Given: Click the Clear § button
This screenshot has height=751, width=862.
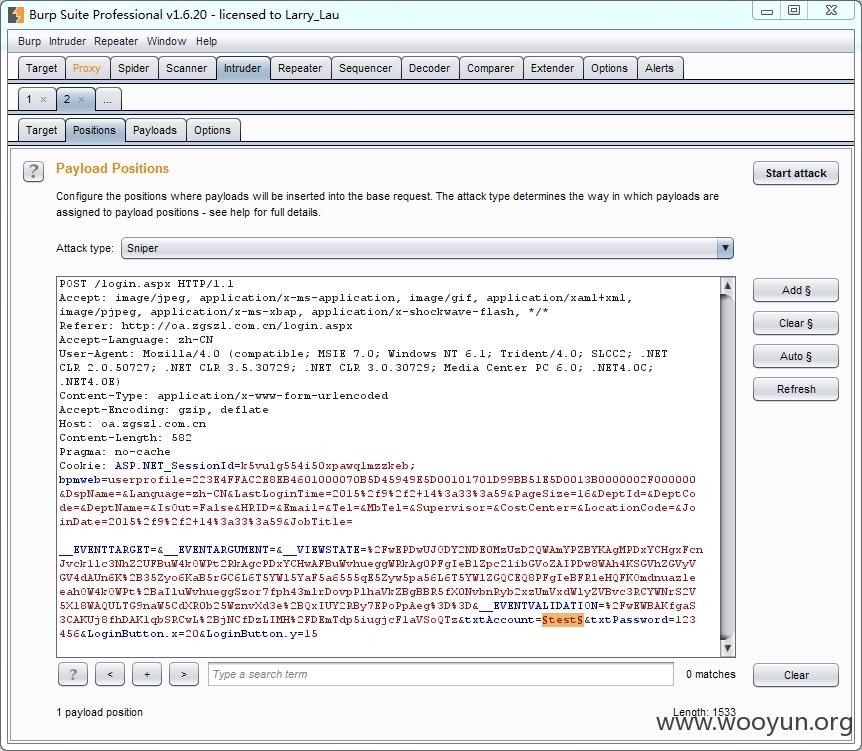Looking at the screenshot, I should (x=795, y=323).
